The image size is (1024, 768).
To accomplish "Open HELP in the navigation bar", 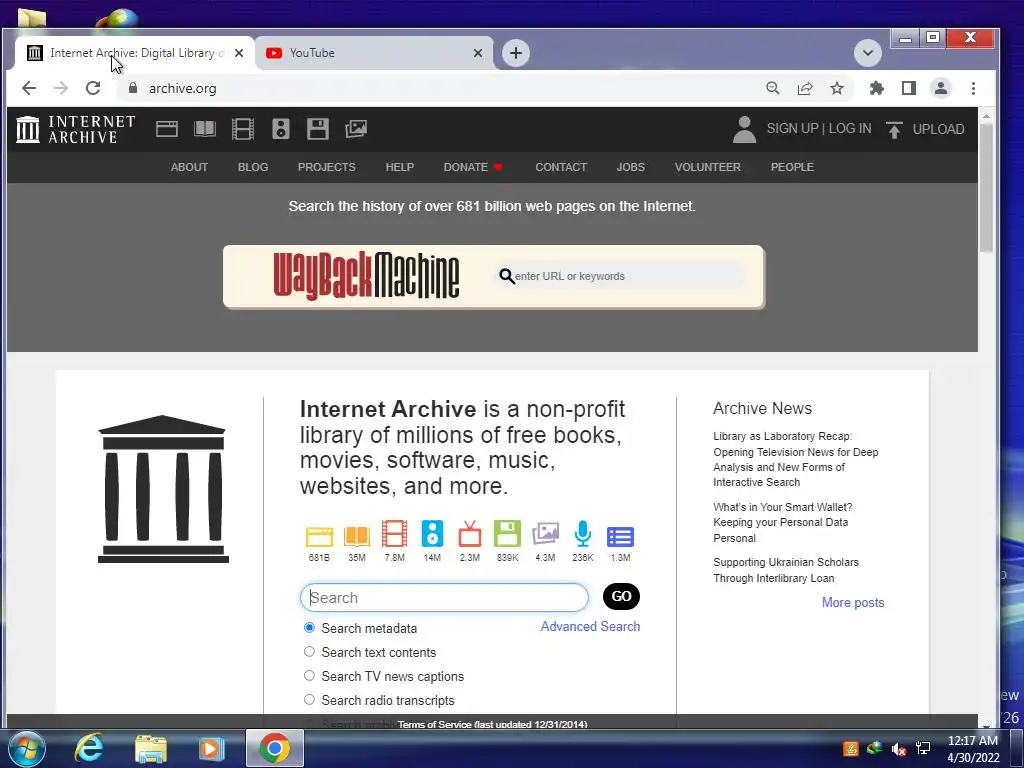I will (400, 167).
